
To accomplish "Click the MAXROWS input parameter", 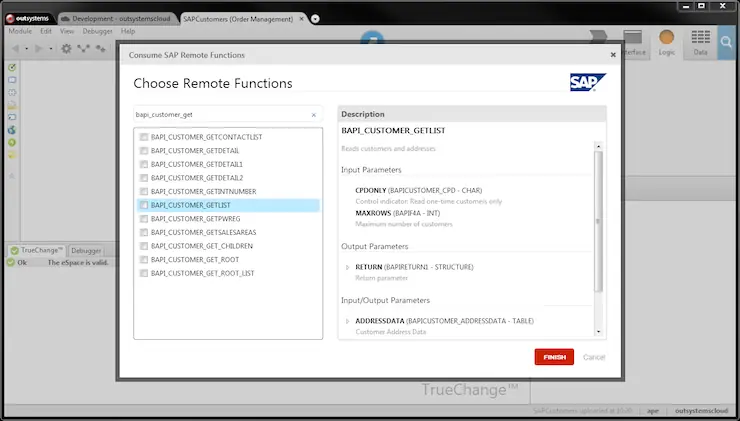I will (x=397, y=213).
